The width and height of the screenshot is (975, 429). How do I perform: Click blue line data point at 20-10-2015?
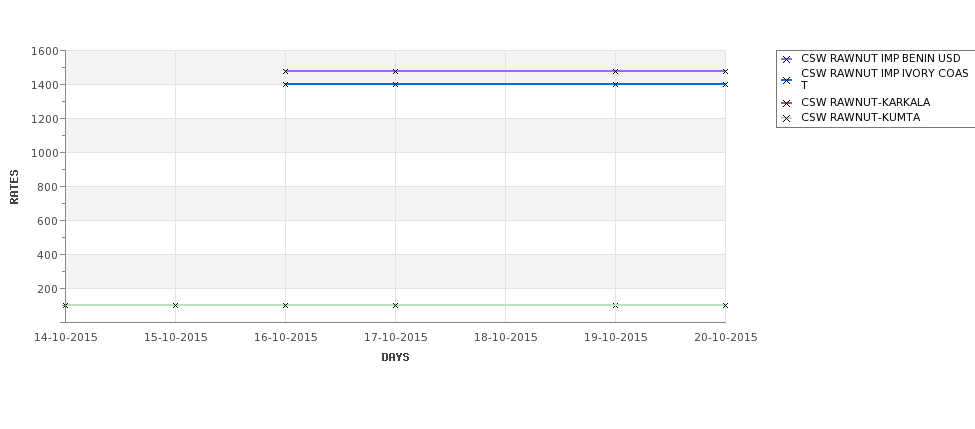(x=725, y=84)
